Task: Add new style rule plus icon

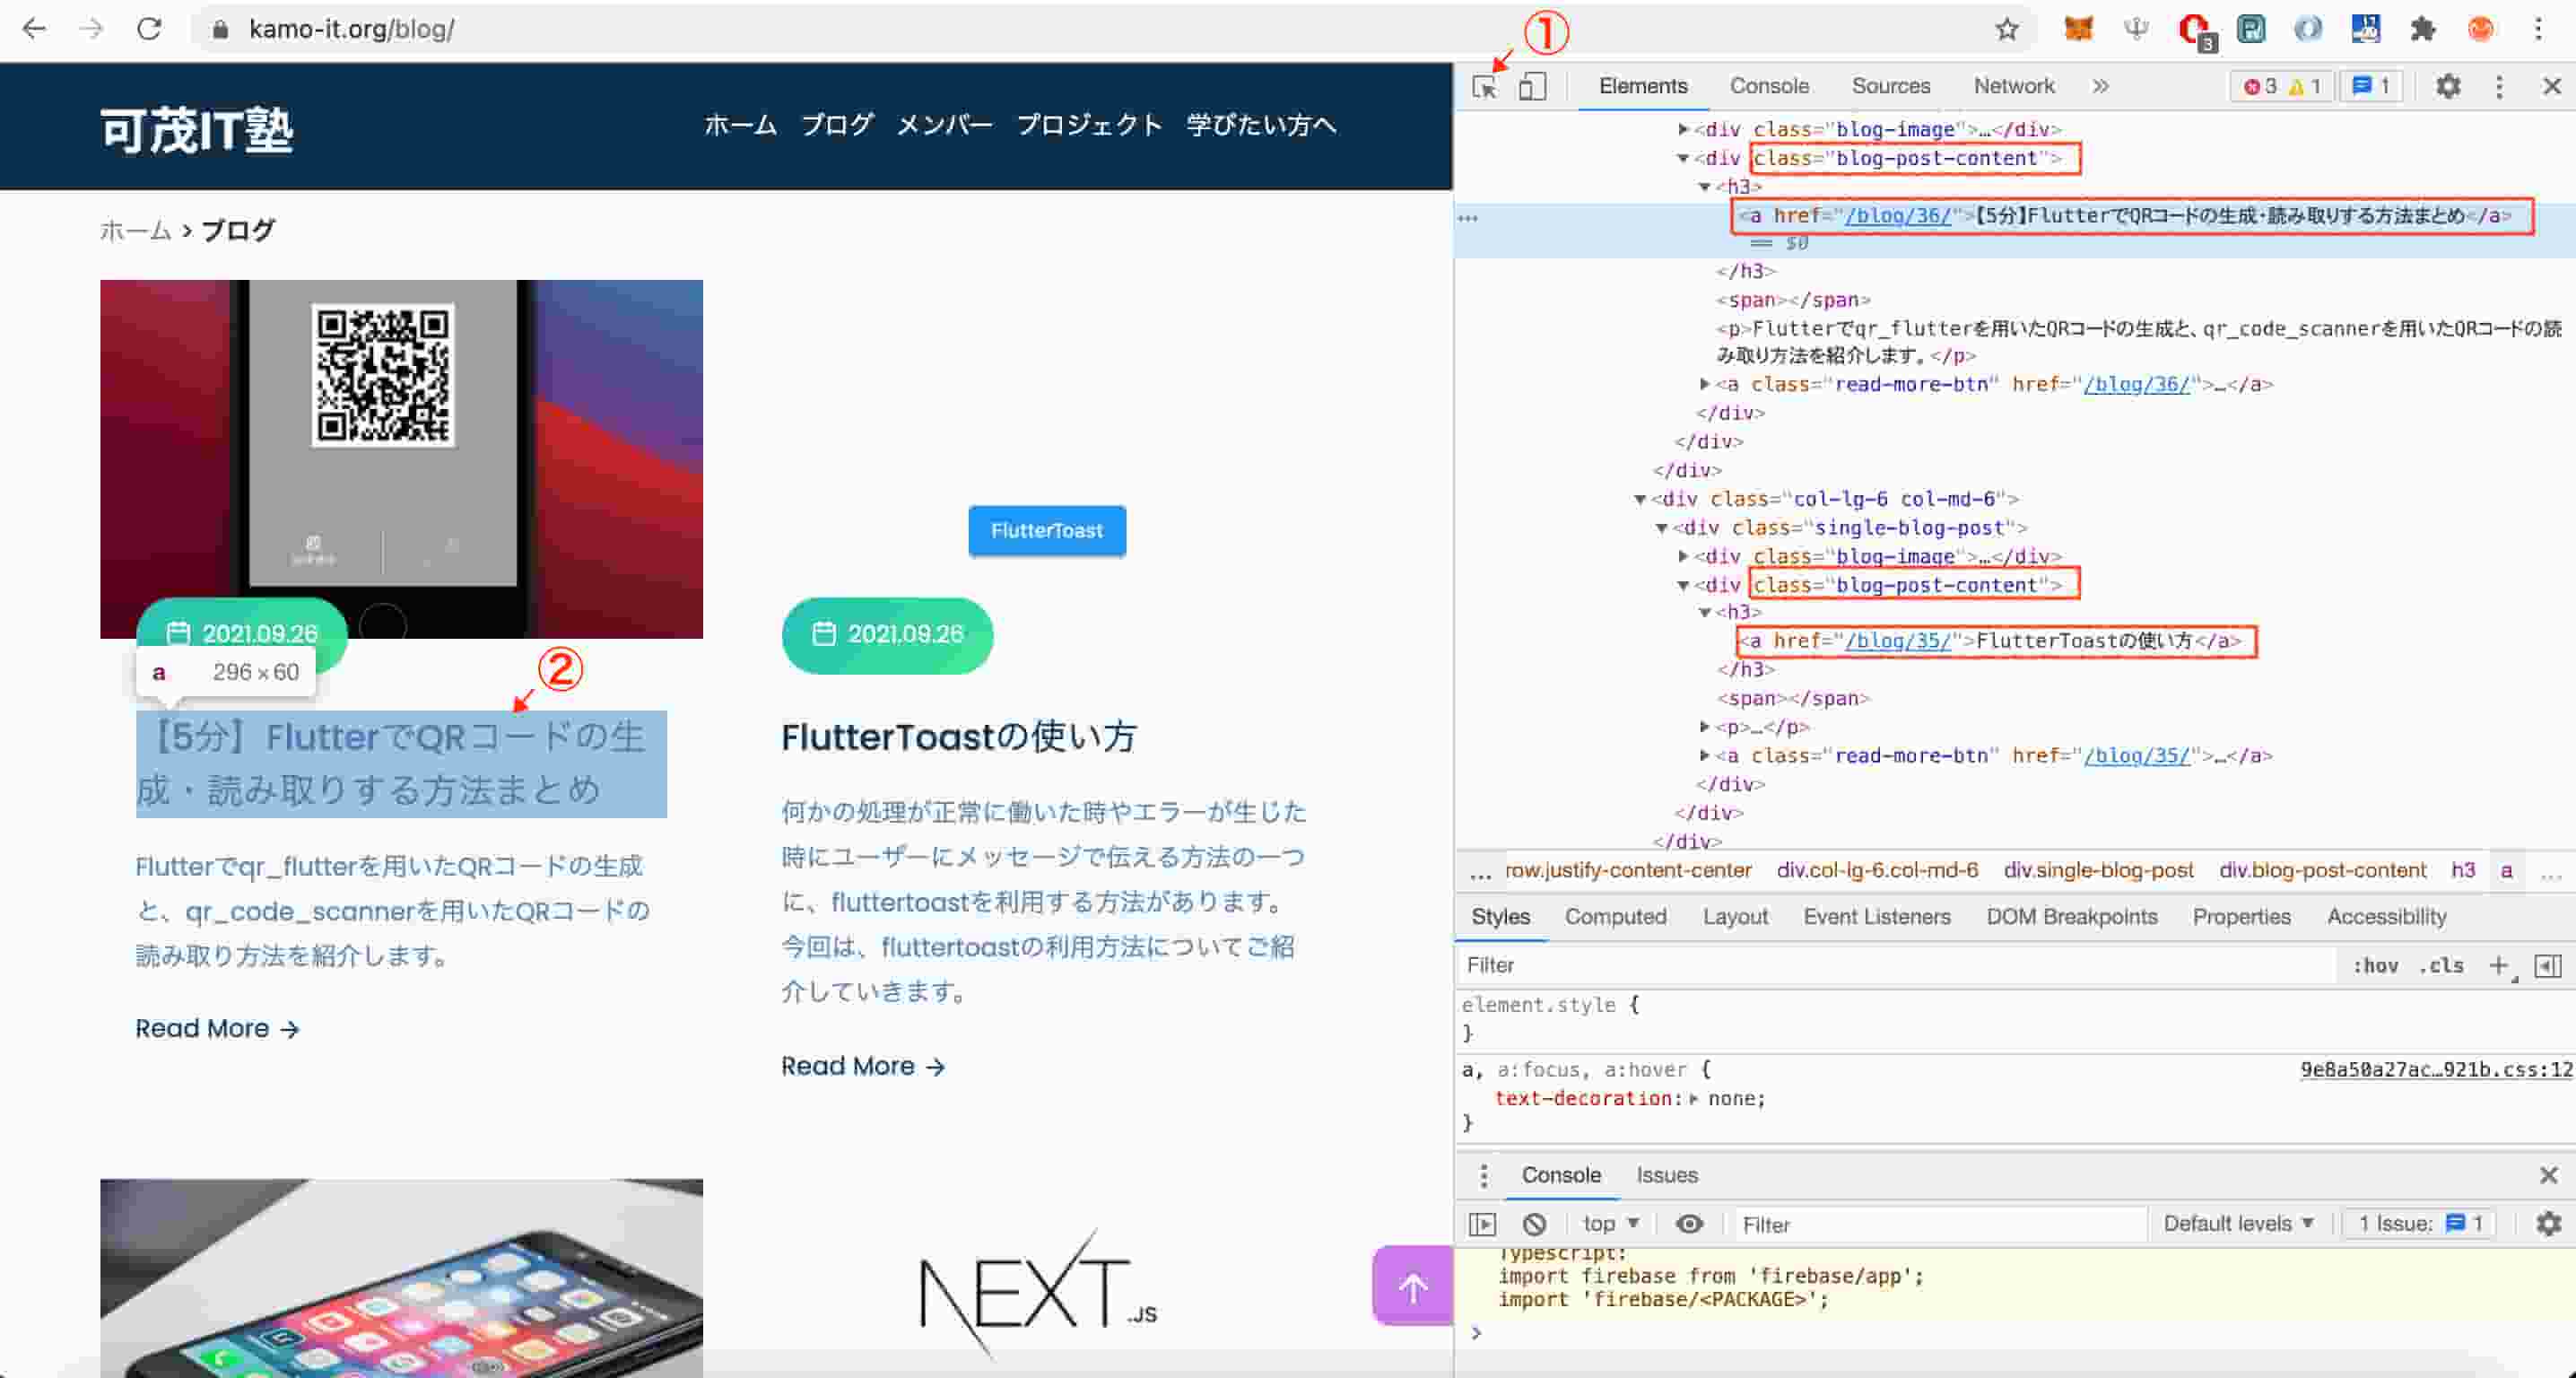Action: pos(2499,966)
